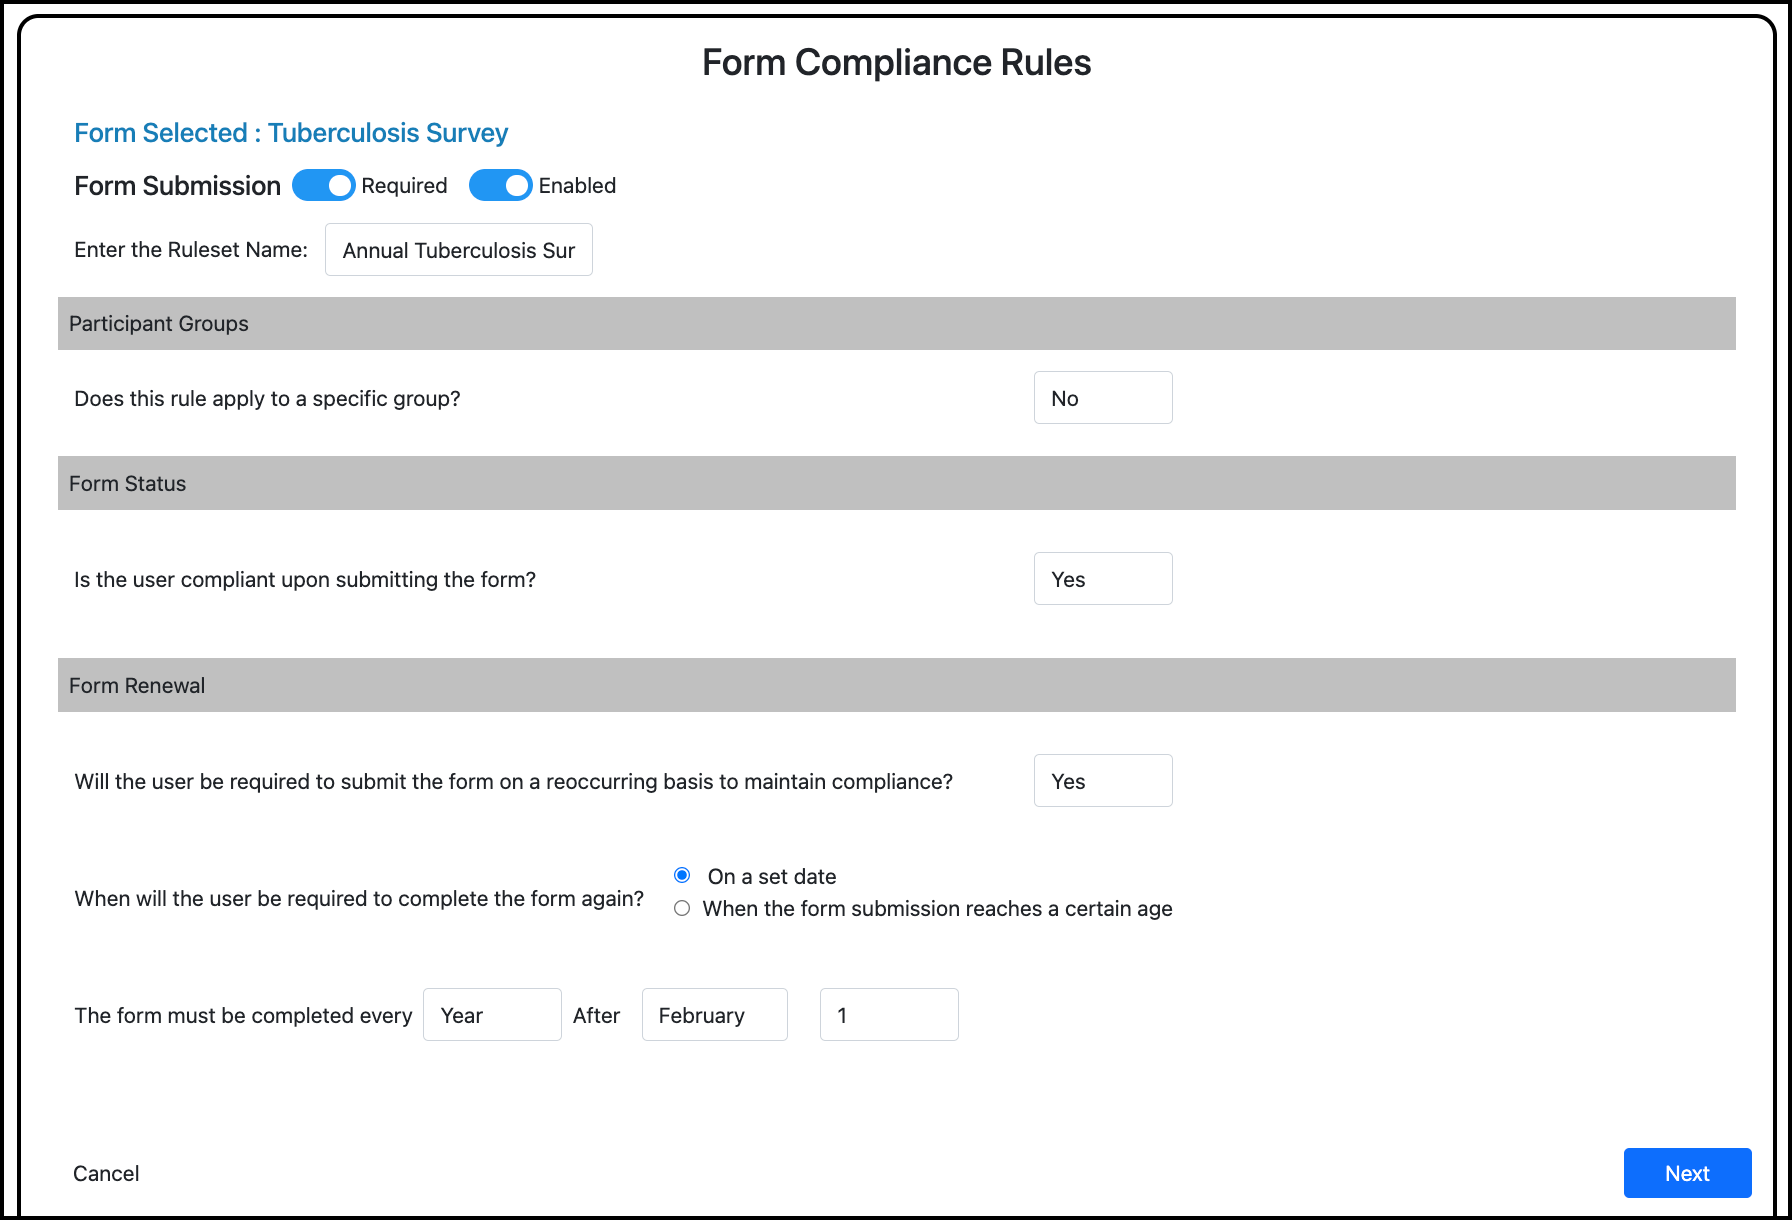
Task: Click the day field showing 1
Action: [889, 1015]
